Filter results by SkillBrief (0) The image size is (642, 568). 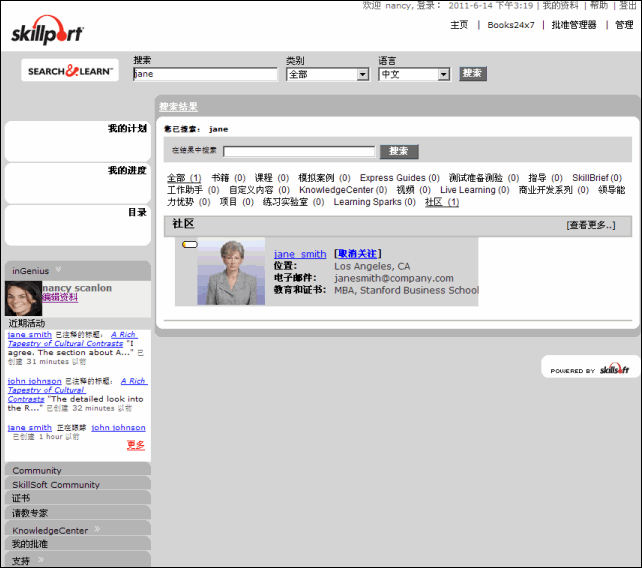[x=597, y=178]
